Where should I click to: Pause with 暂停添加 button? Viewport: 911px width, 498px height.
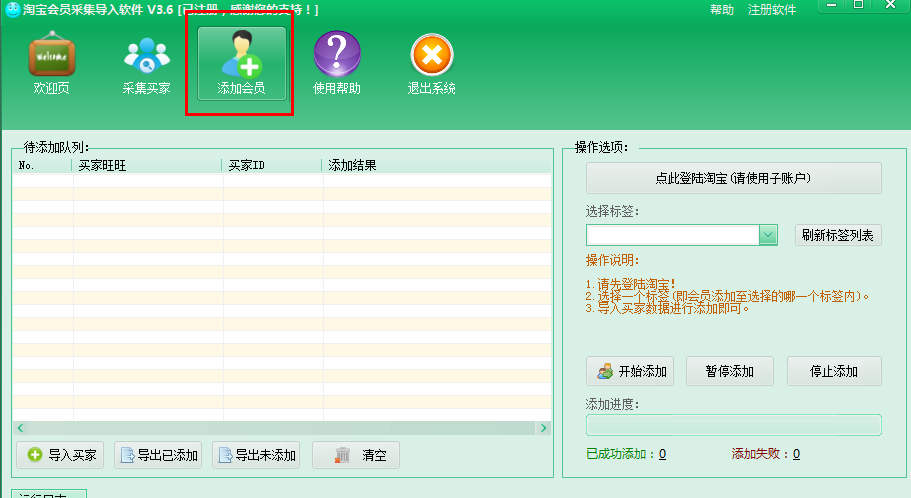click(730, 371)
